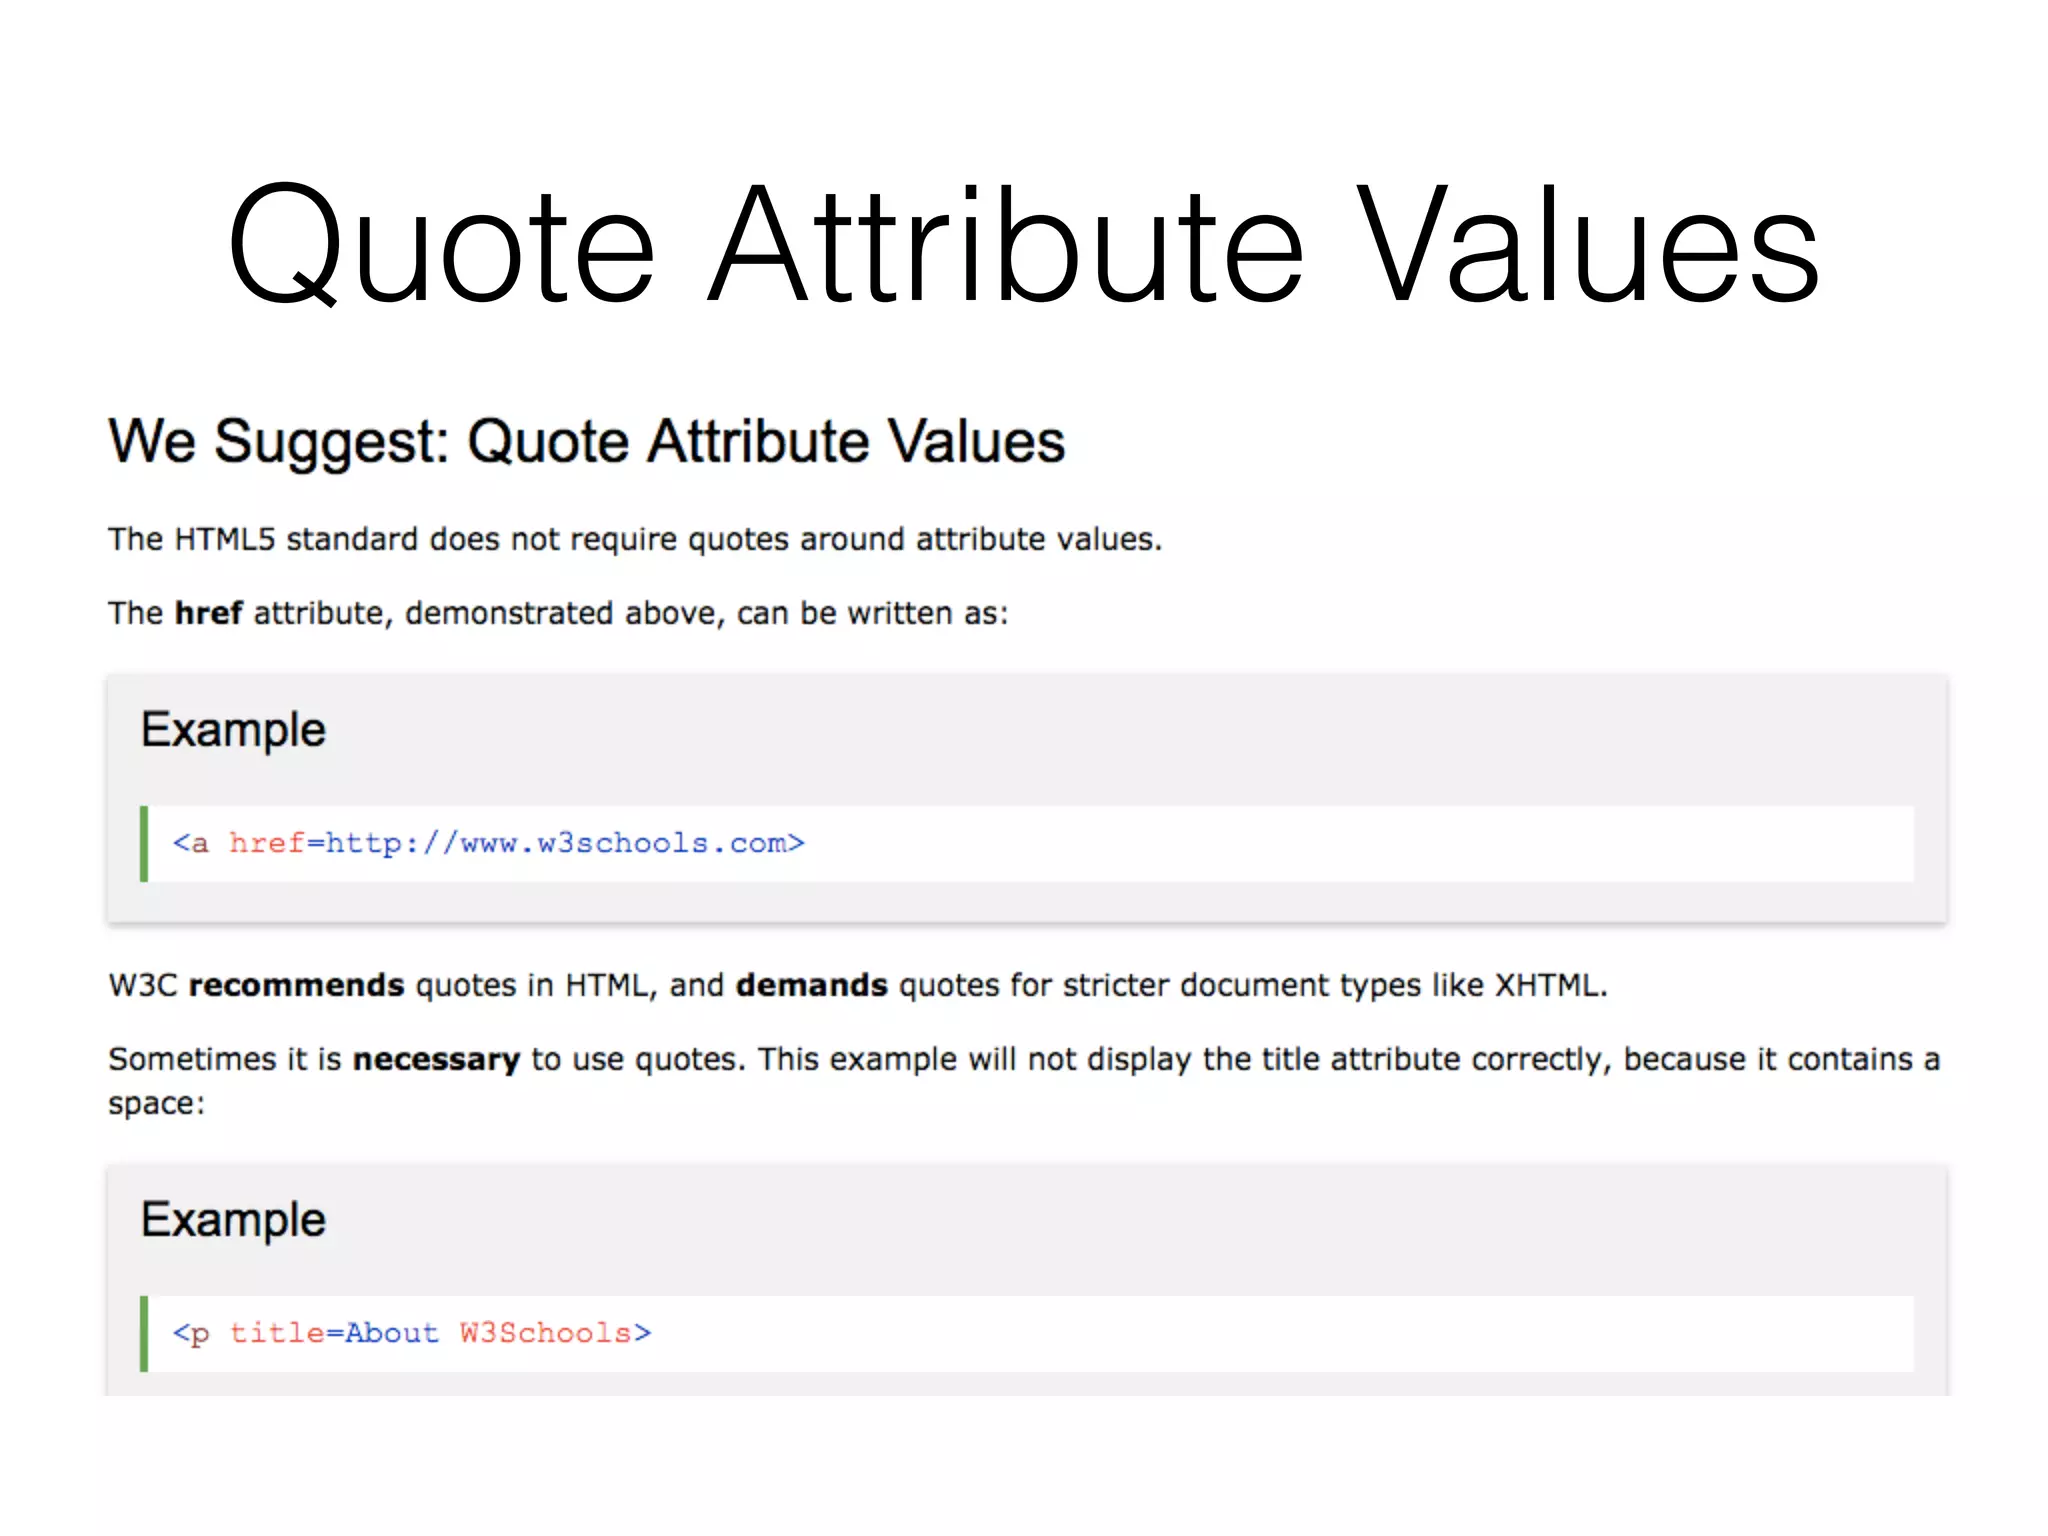Select the green bar beside second code snippet
The width and height of the screenshot is (2048, 1536).
click(x=146, y=1332)
